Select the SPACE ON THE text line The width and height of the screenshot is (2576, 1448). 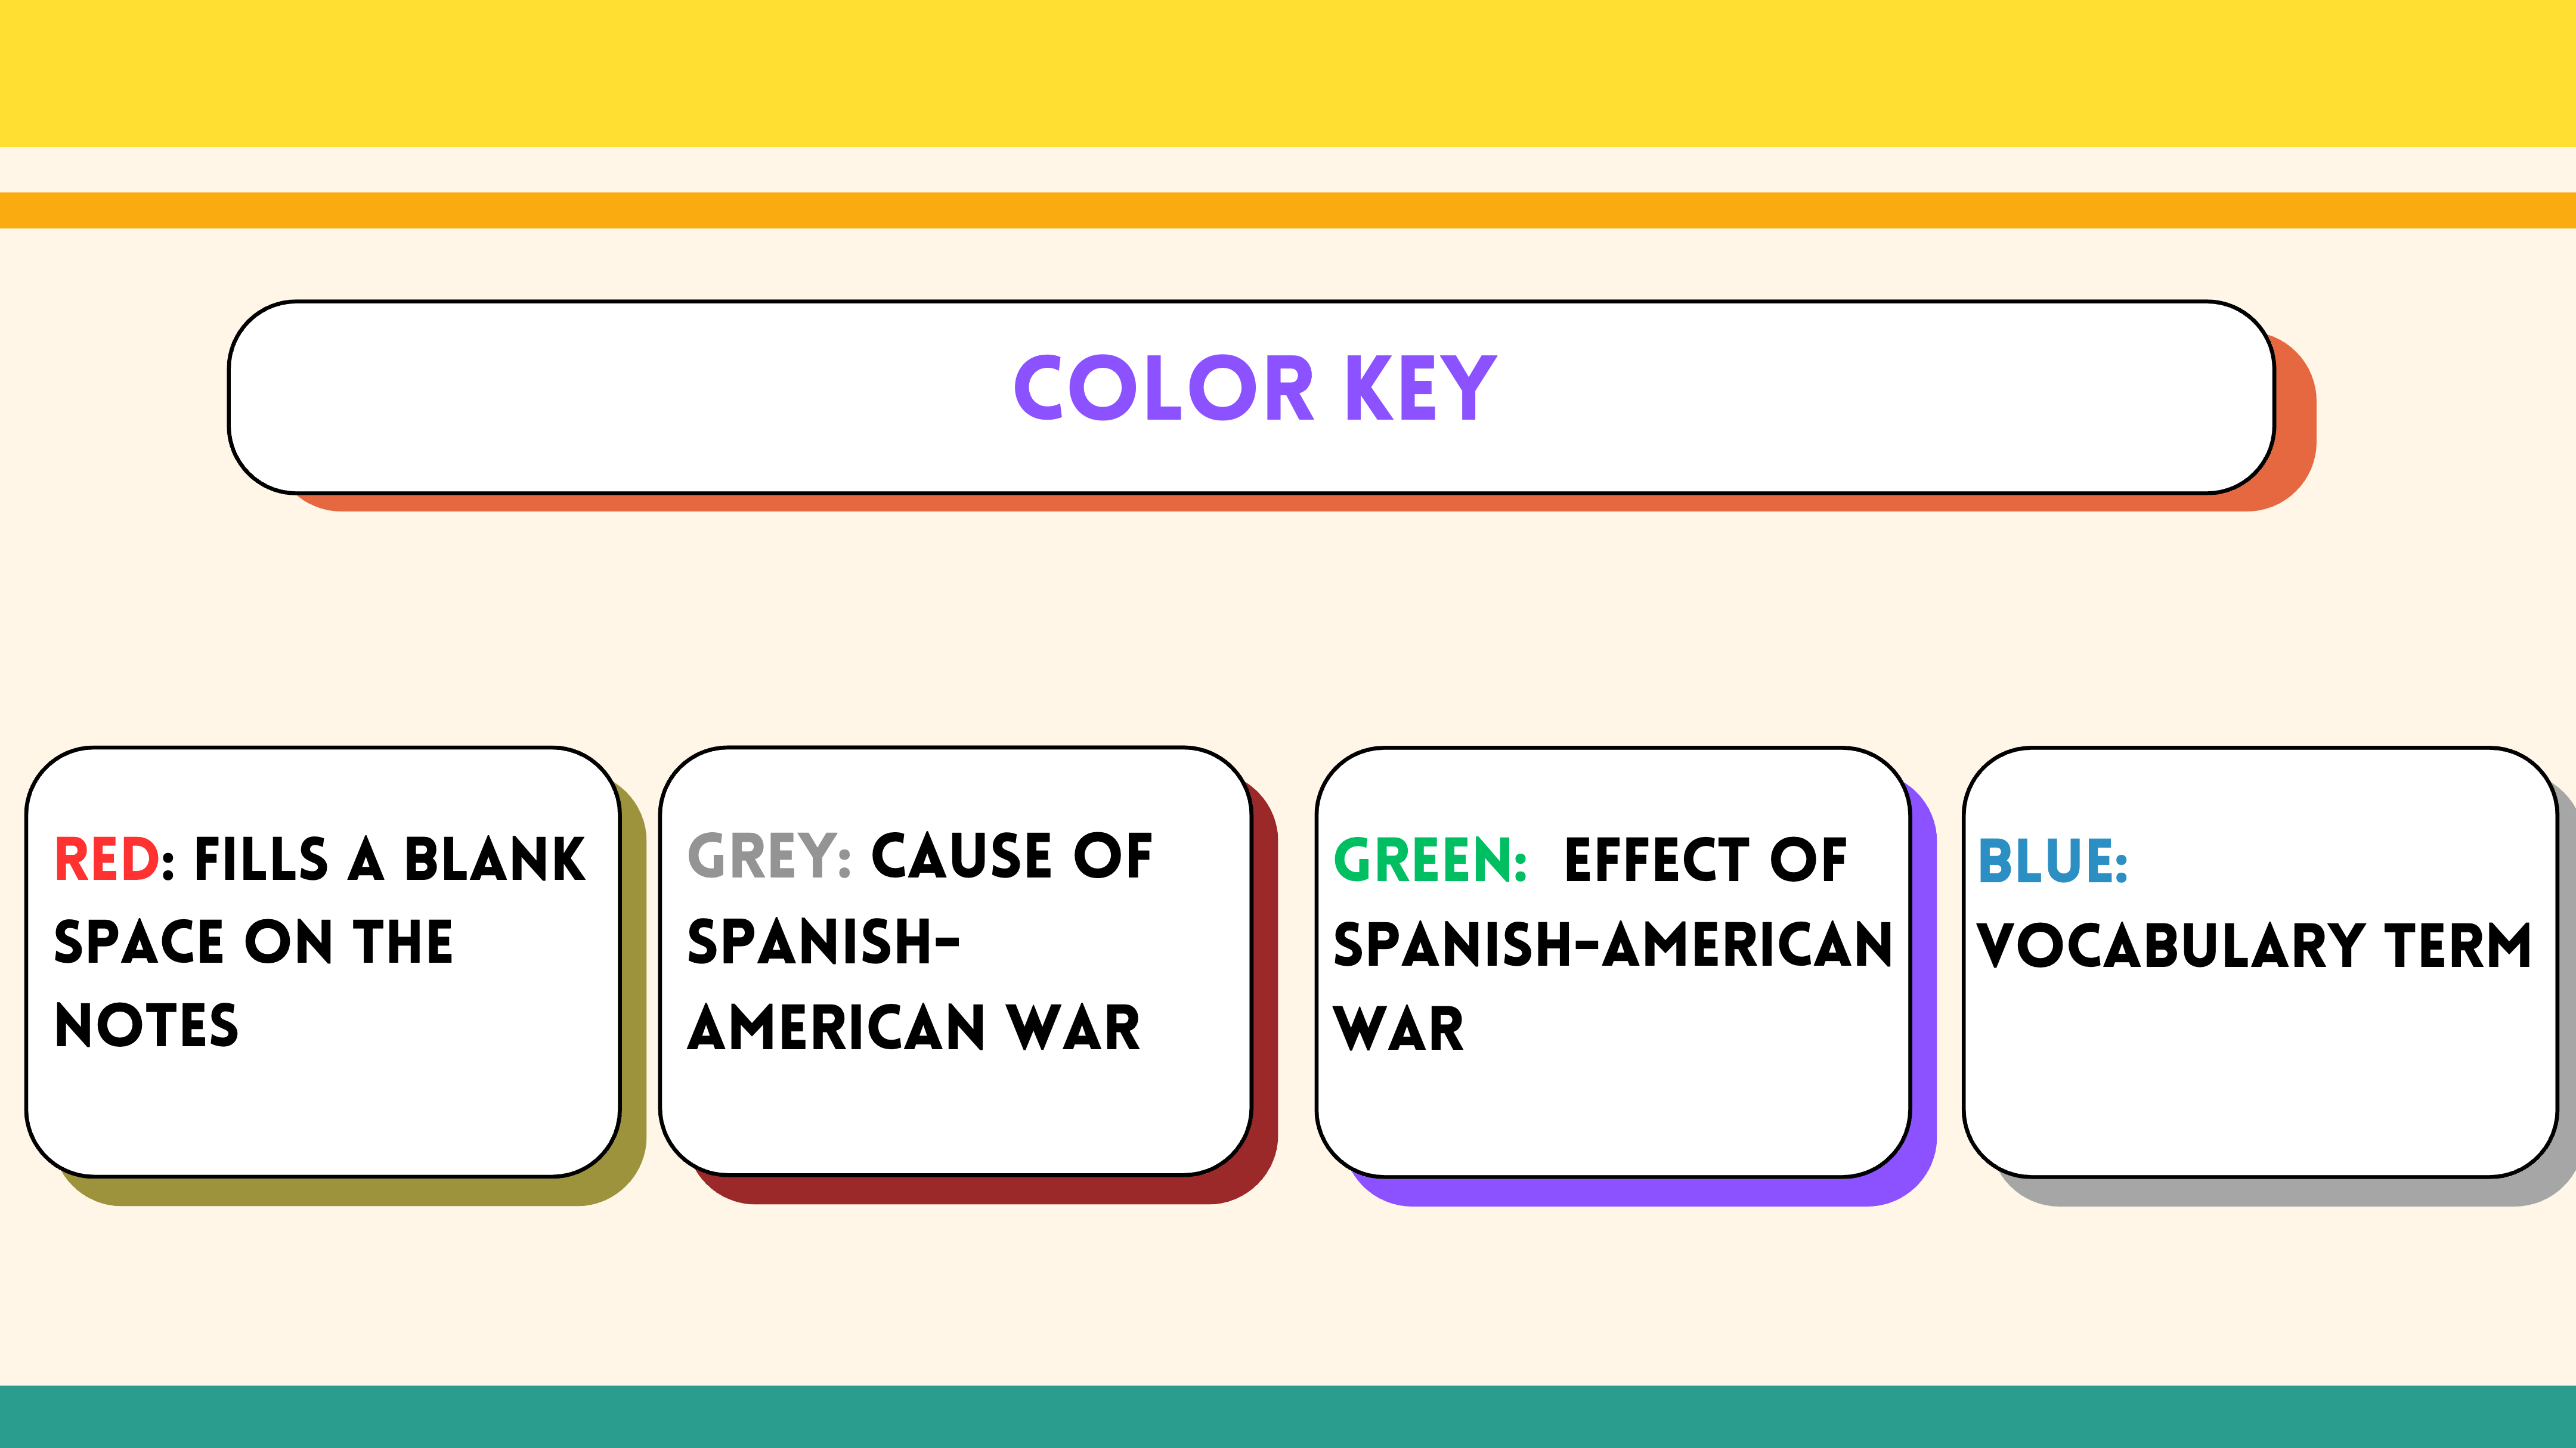click(x=254, y=942)
